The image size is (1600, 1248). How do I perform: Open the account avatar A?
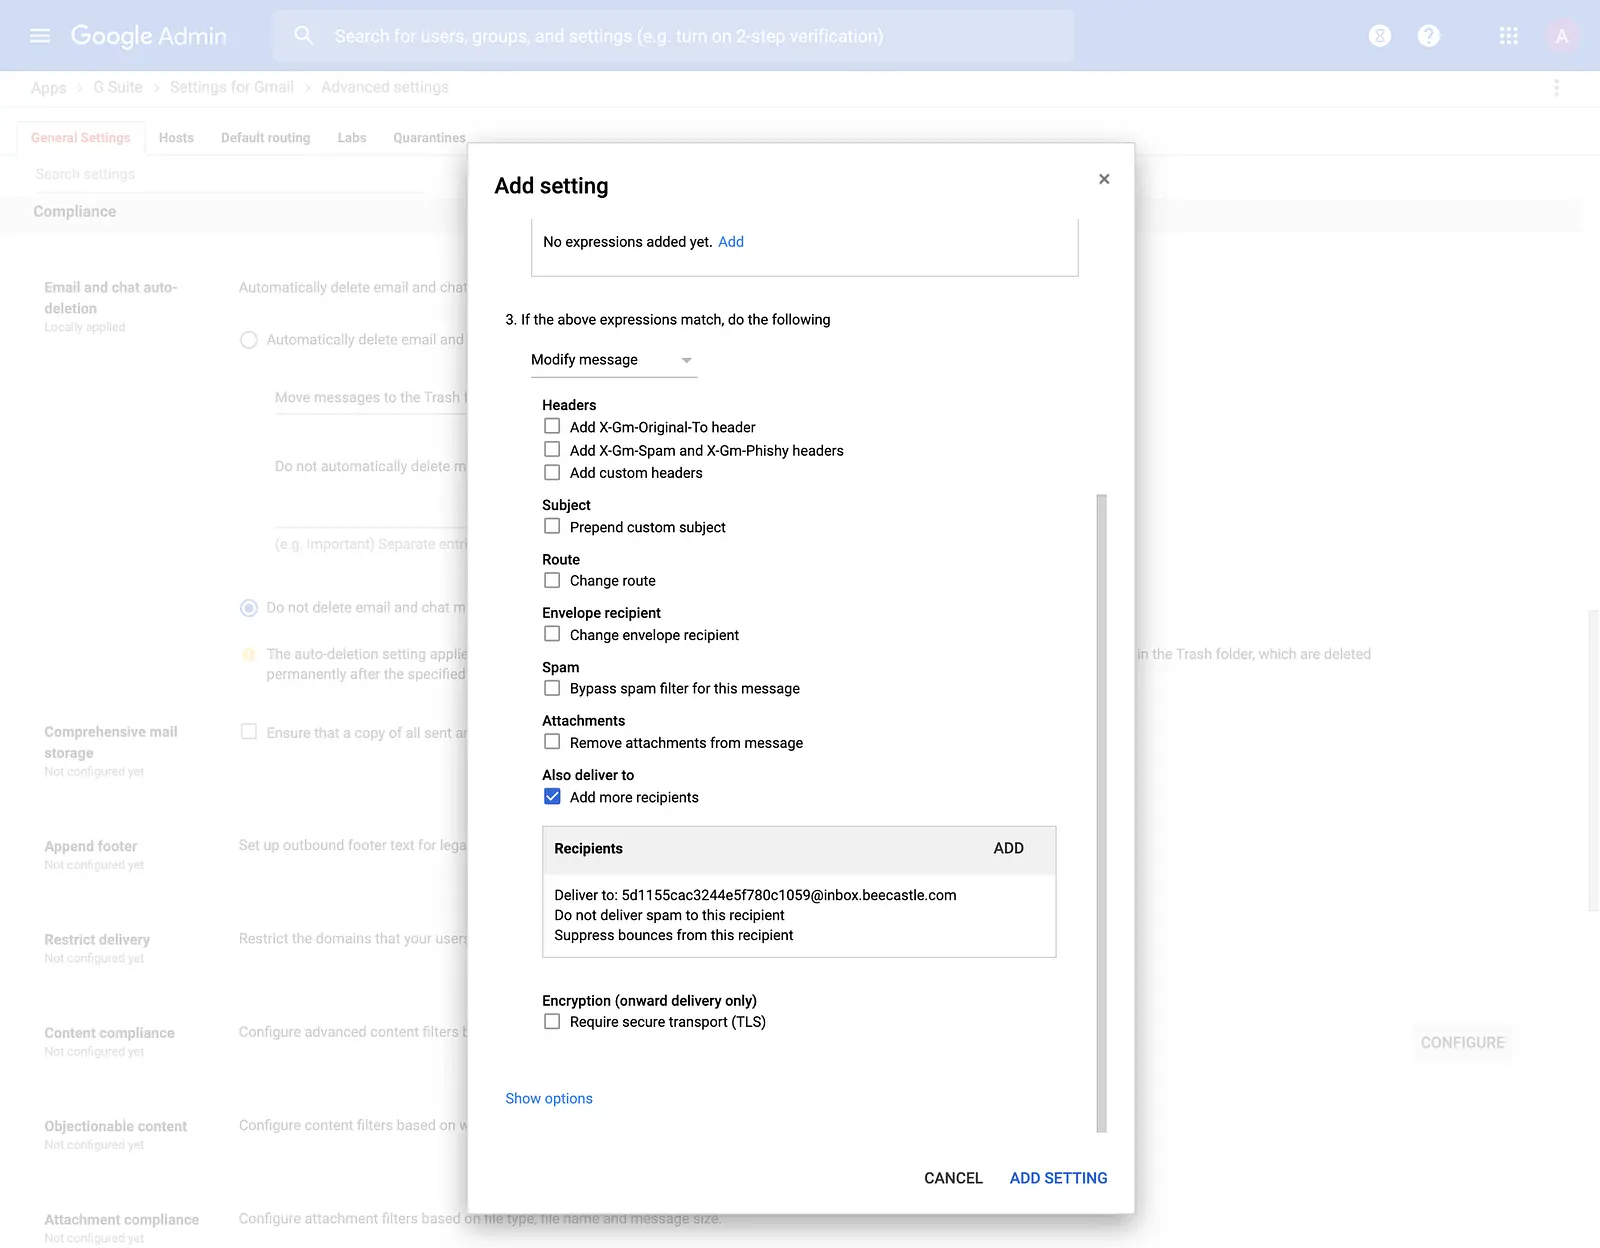coord(1562,36)
